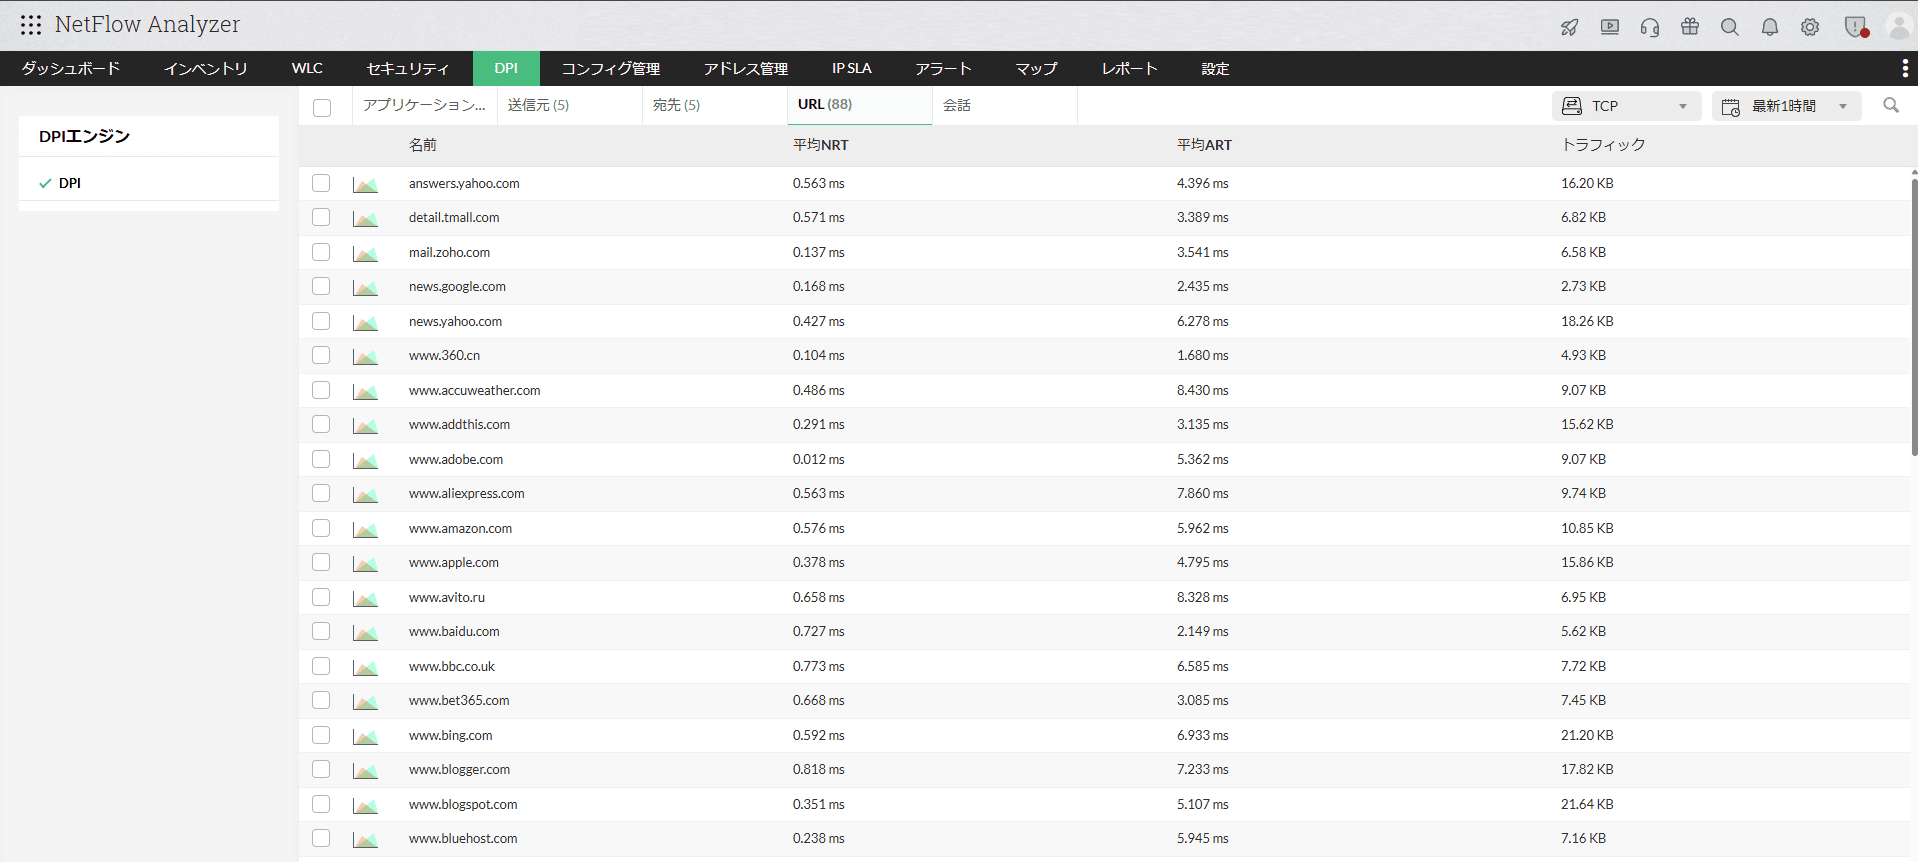Viewport: 1918px width, 862px height.
Task: Sort by the 名前 column header
Action: coord(422,145)
